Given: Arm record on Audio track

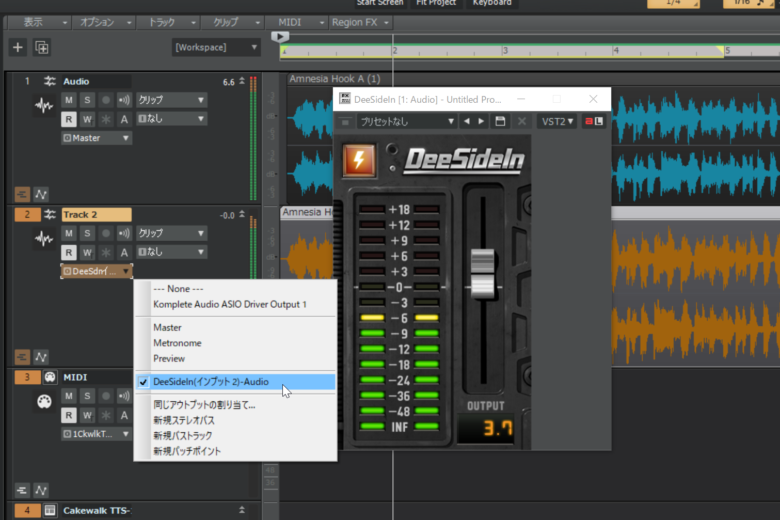Looking at the screenshot, I should (105, 100).
